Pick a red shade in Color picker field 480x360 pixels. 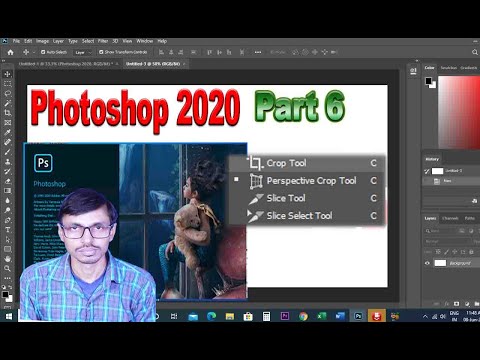[467, 100]
